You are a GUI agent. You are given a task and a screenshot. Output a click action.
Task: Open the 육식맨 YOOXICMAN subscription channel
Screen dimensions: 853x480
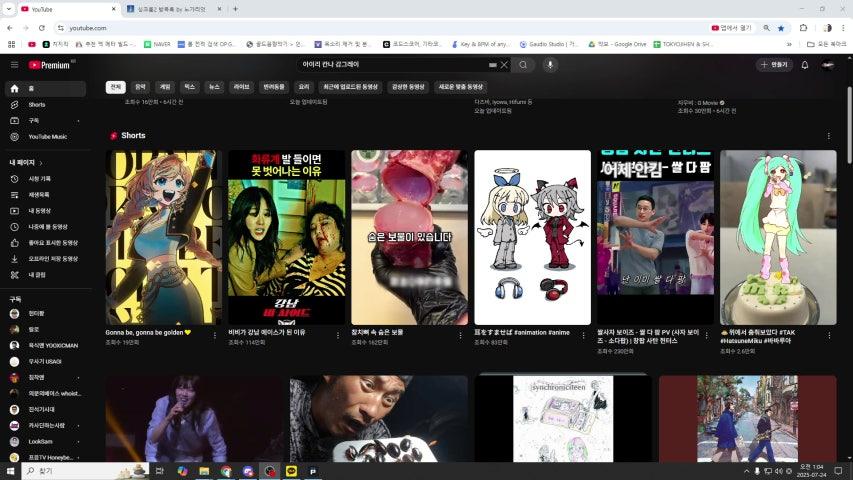(x=46, y=345)
